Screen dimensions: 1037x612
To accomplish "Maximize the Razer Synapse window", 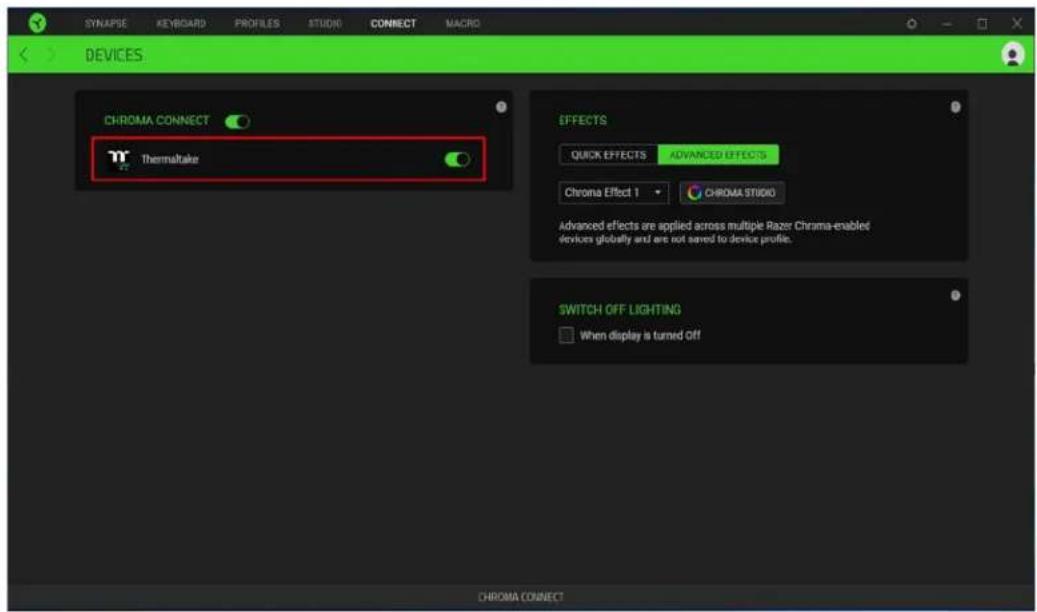I will [982, 24].
